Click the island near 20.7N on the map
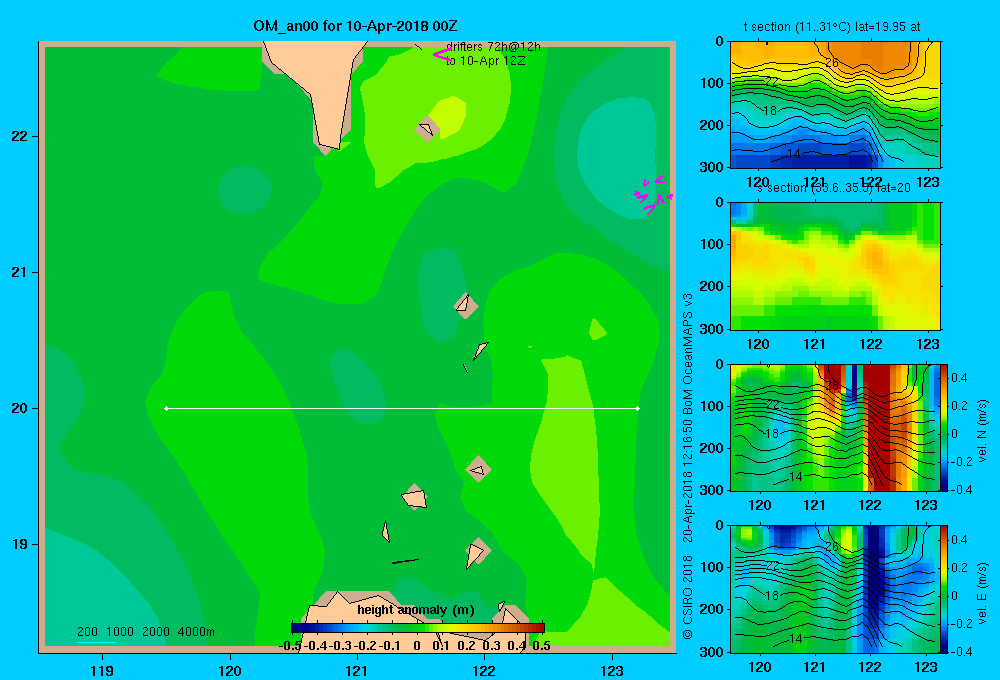 466,306
